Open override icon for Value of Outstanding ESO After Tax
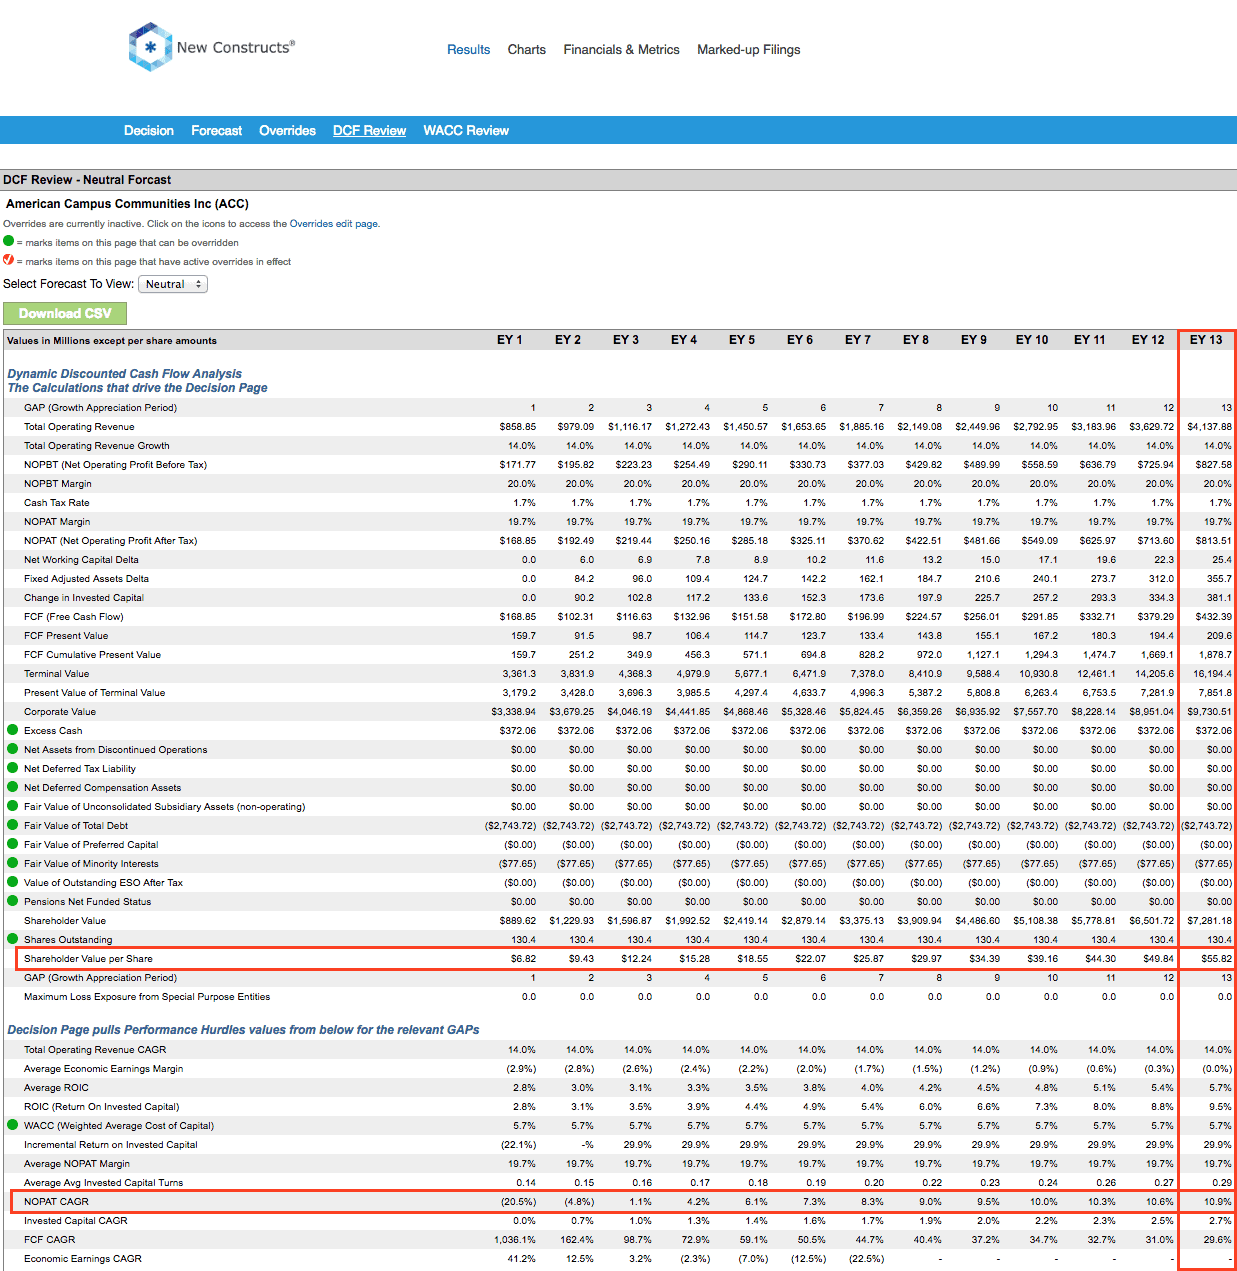Screen dimensions: 1237x1271 13,882
